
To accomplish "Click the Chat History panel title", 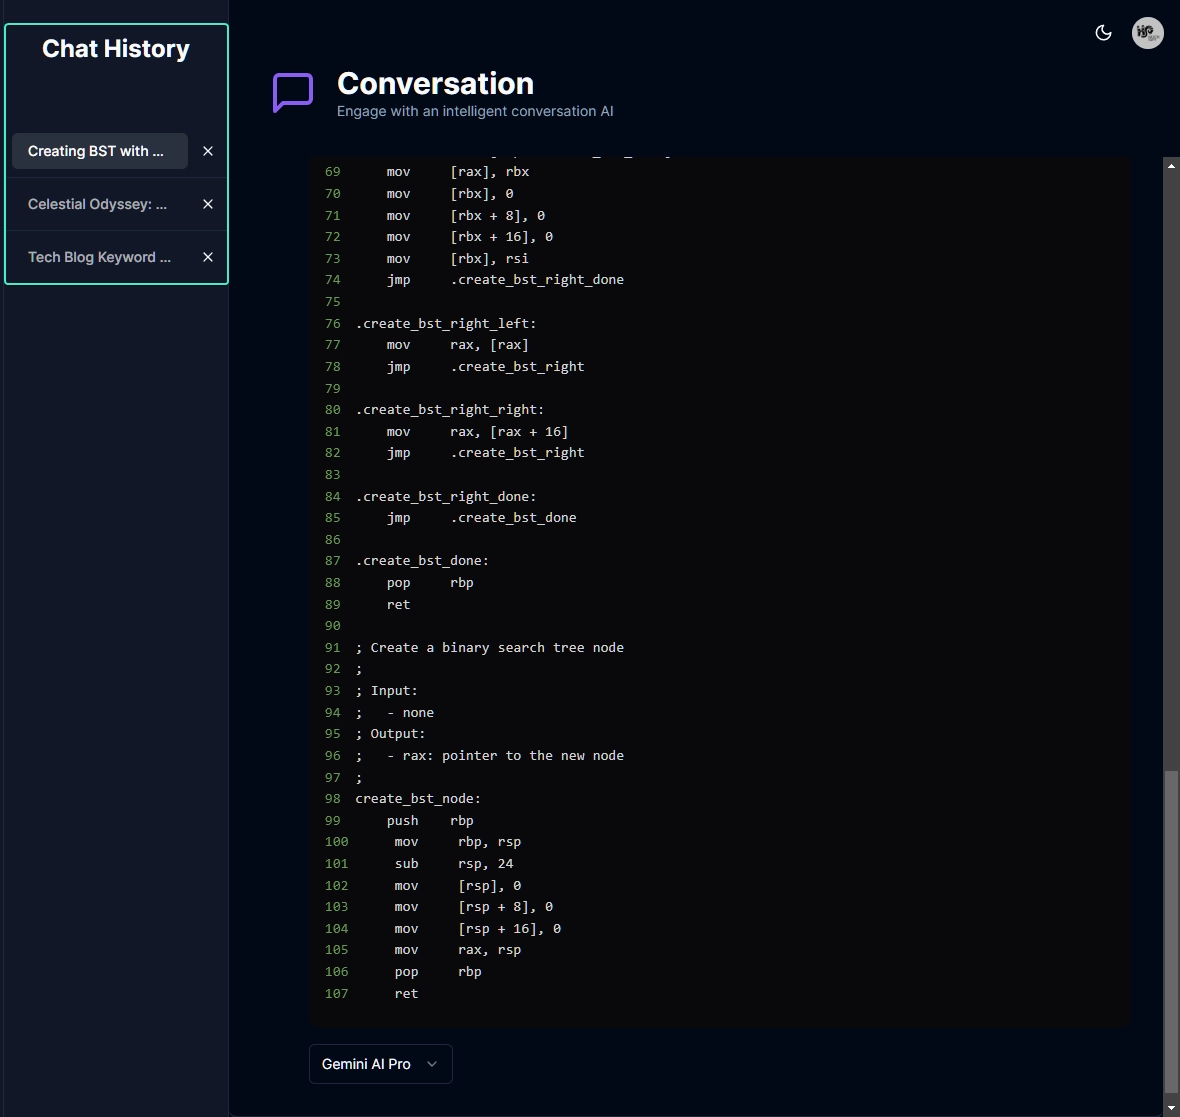I will (x=115, y=48).
